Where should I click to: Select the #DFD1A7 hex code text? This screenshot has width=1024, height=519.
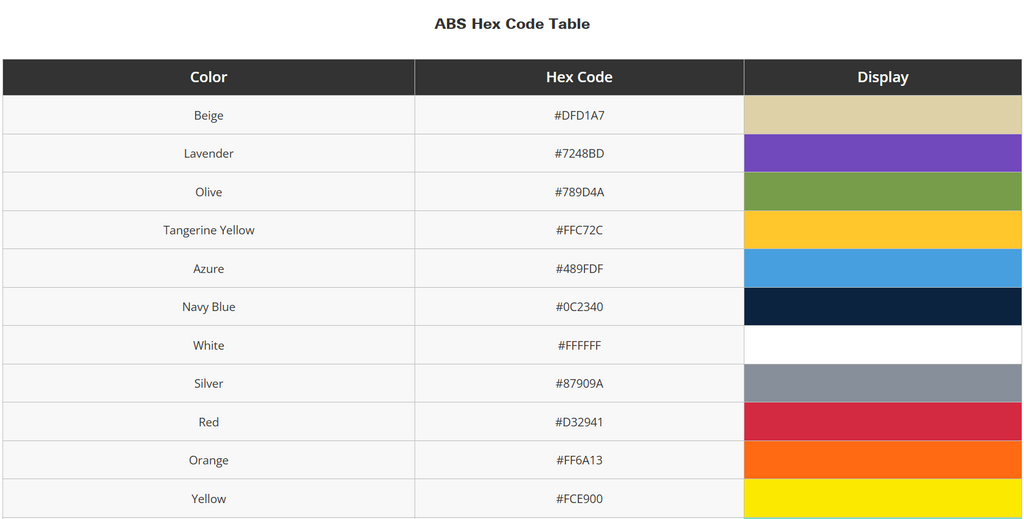click(x=579, y=116)
